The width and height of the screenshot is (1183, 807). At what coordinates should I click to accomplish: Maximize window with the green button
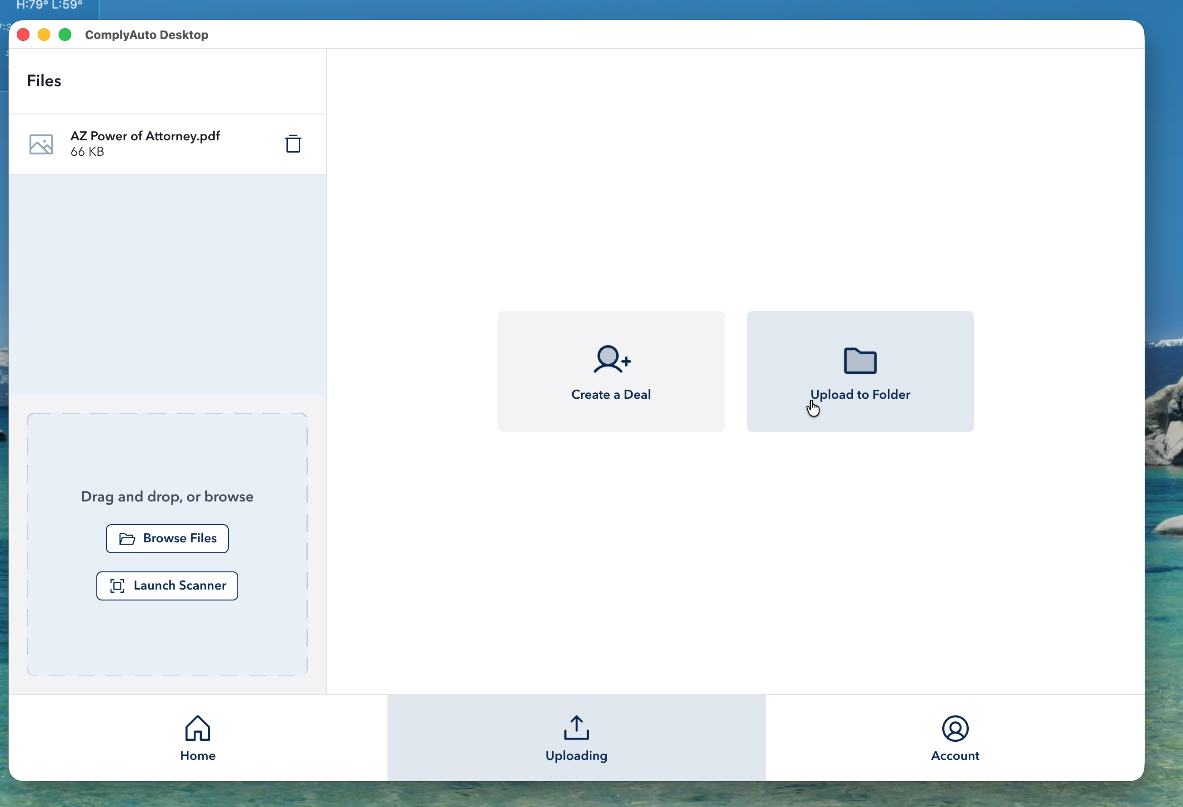tap(65, 35)
